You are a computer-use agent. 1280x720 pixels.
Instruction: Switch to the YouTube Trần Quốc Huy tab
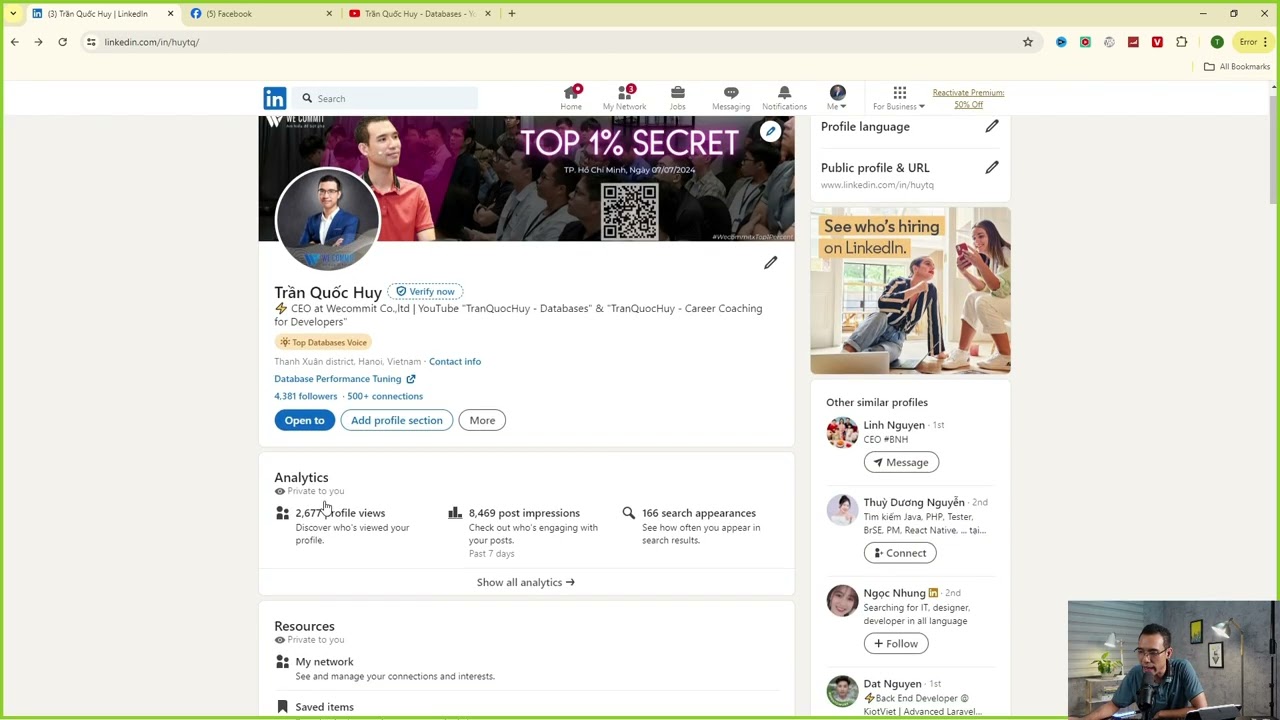[x=420, y=14]
